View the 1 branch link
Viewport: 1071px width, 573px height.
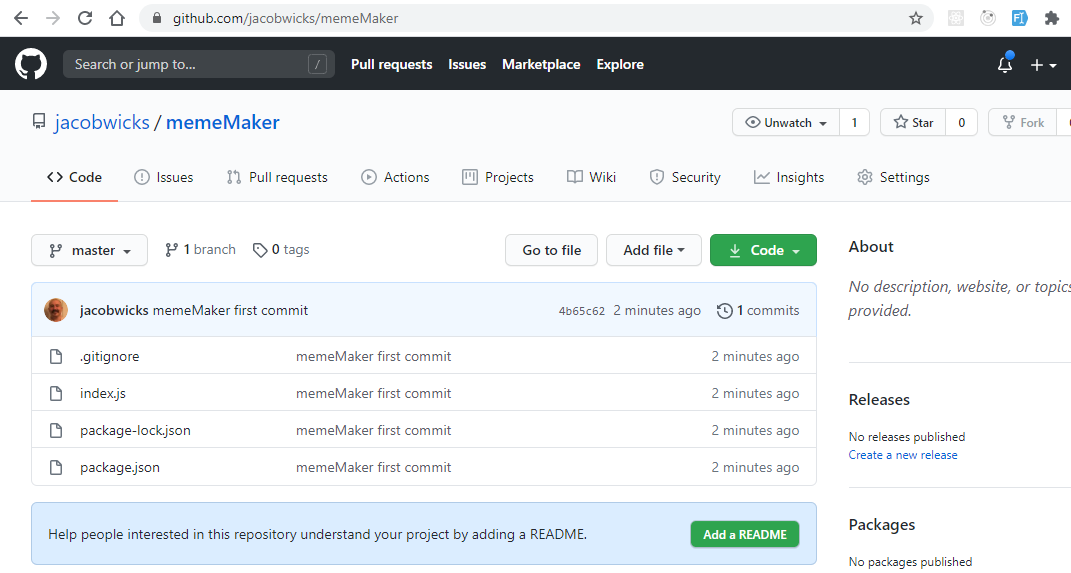(x=200, y=249)
